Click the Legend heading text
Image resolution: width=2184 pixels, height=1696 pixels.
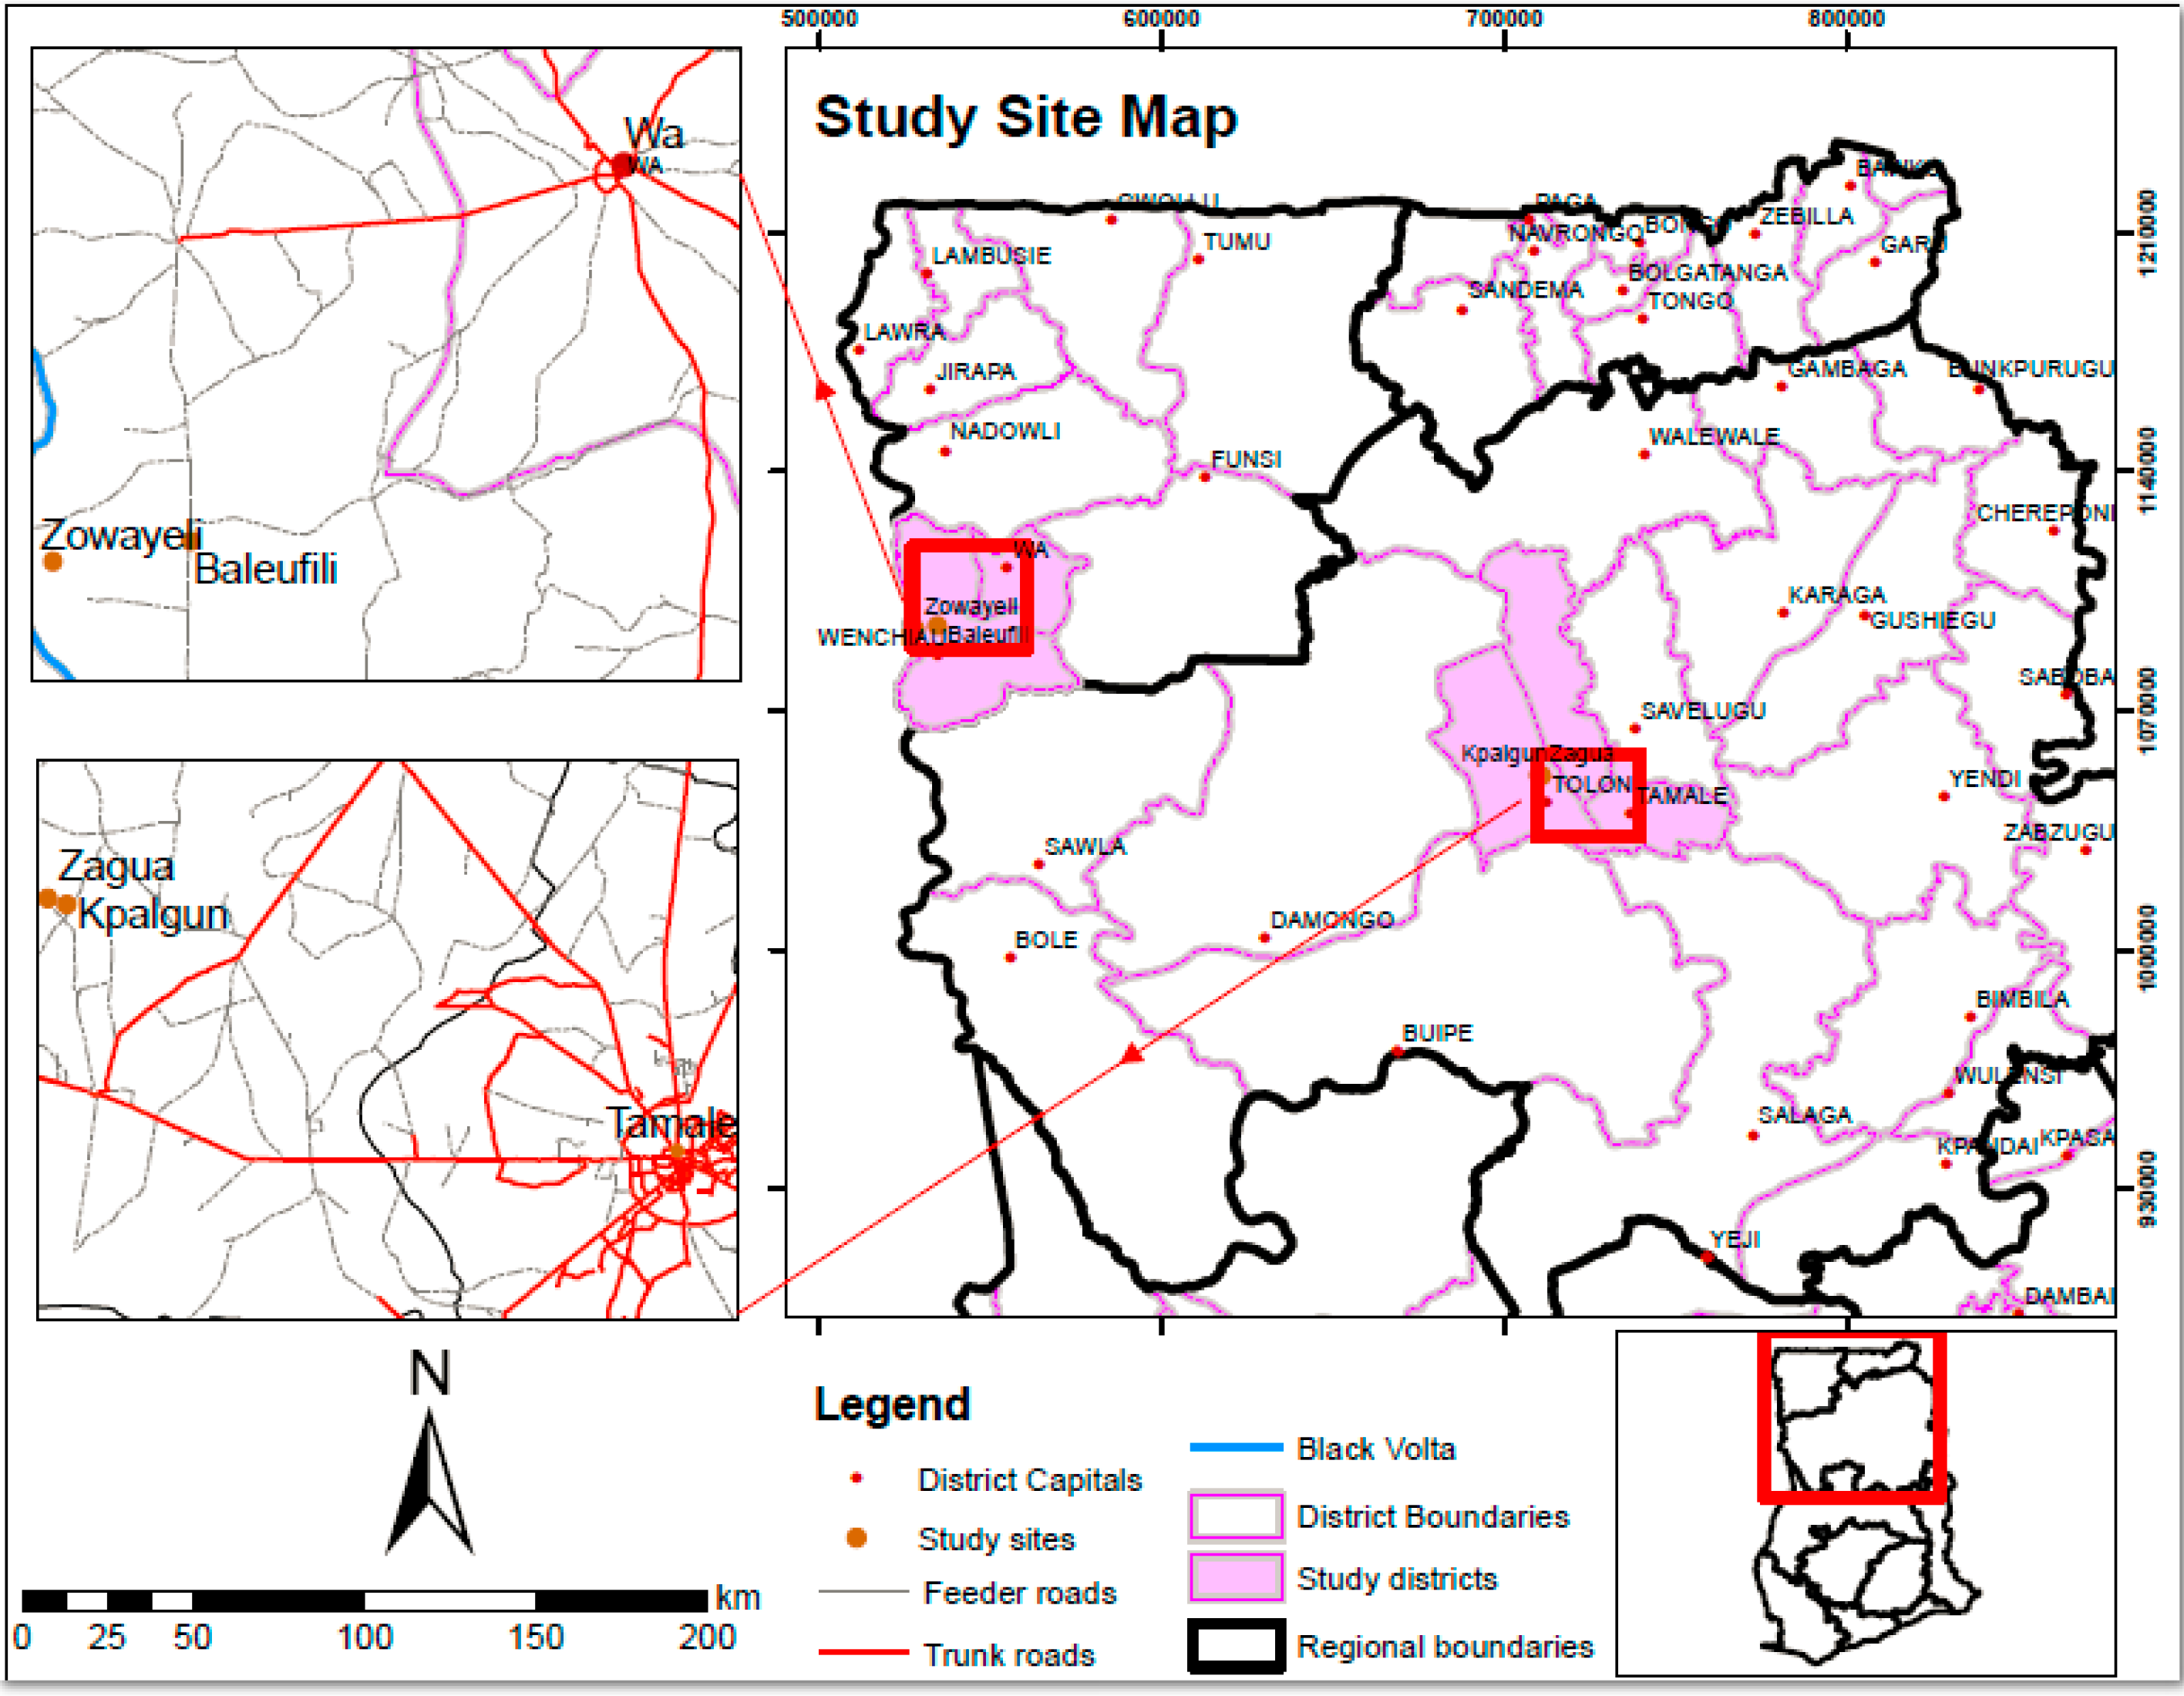click(892, 1404)
